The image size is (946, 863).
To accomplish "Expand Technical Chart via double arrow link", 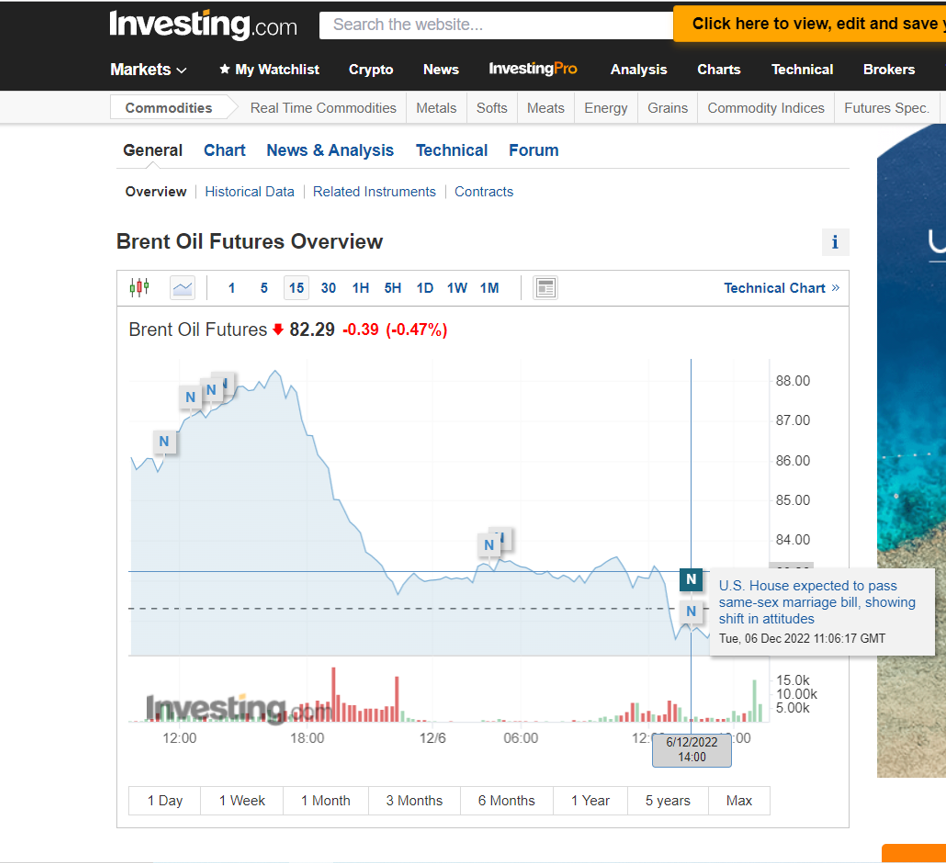I will [x=781, y=288].
